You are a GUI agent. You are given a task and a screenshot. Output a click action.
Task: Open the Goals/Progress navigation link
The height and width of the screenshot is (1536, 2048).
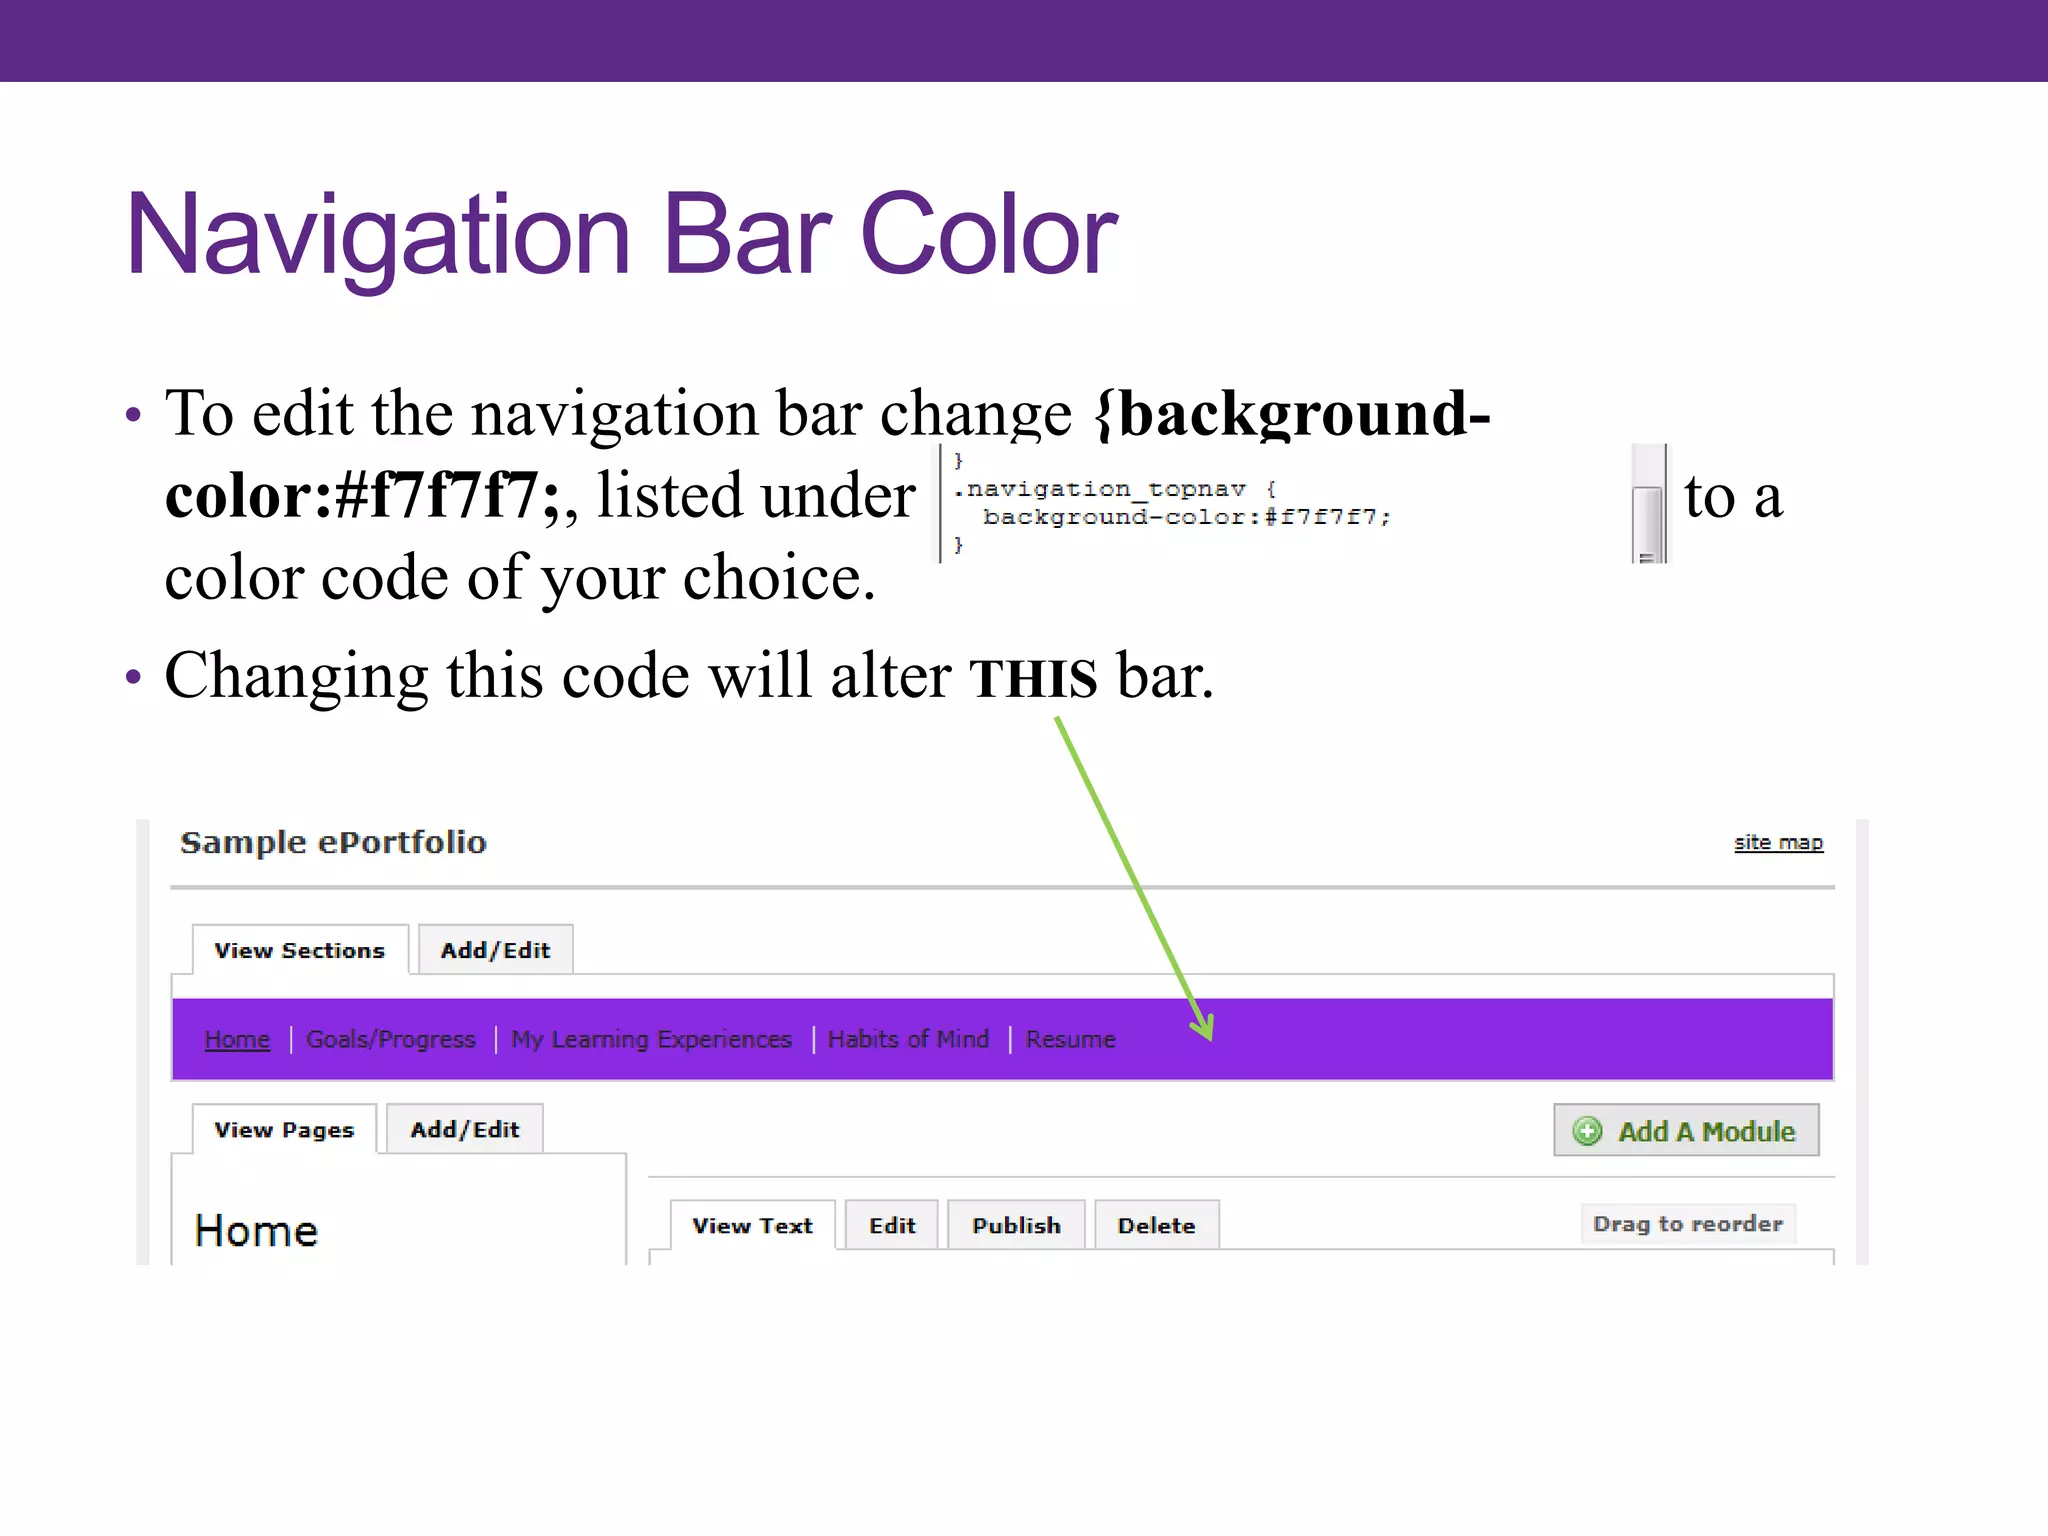point(391,1039)
